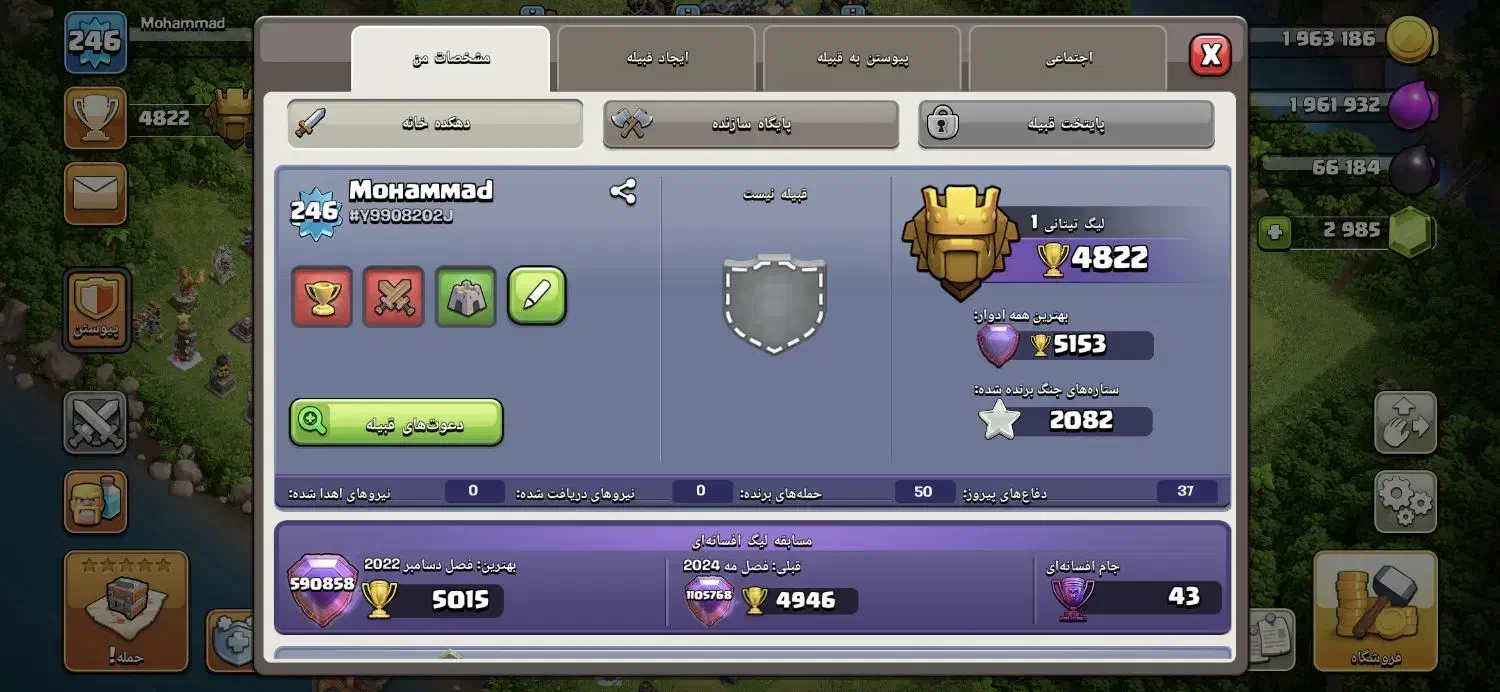Close the profile window with red X
1500x692 pixels.
(1210, 55)
